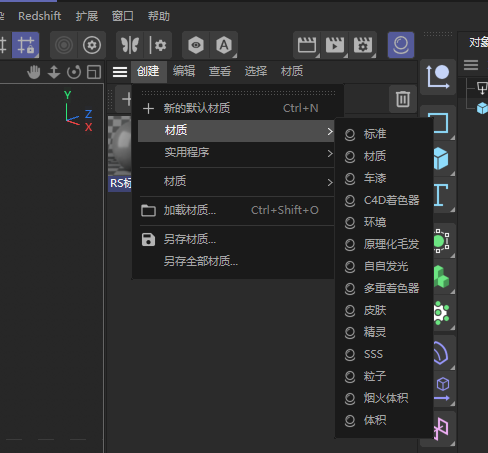This screenshot has height=453, width=488.
Task: Click the blue cube primitive icon
Action: point(444,159)
